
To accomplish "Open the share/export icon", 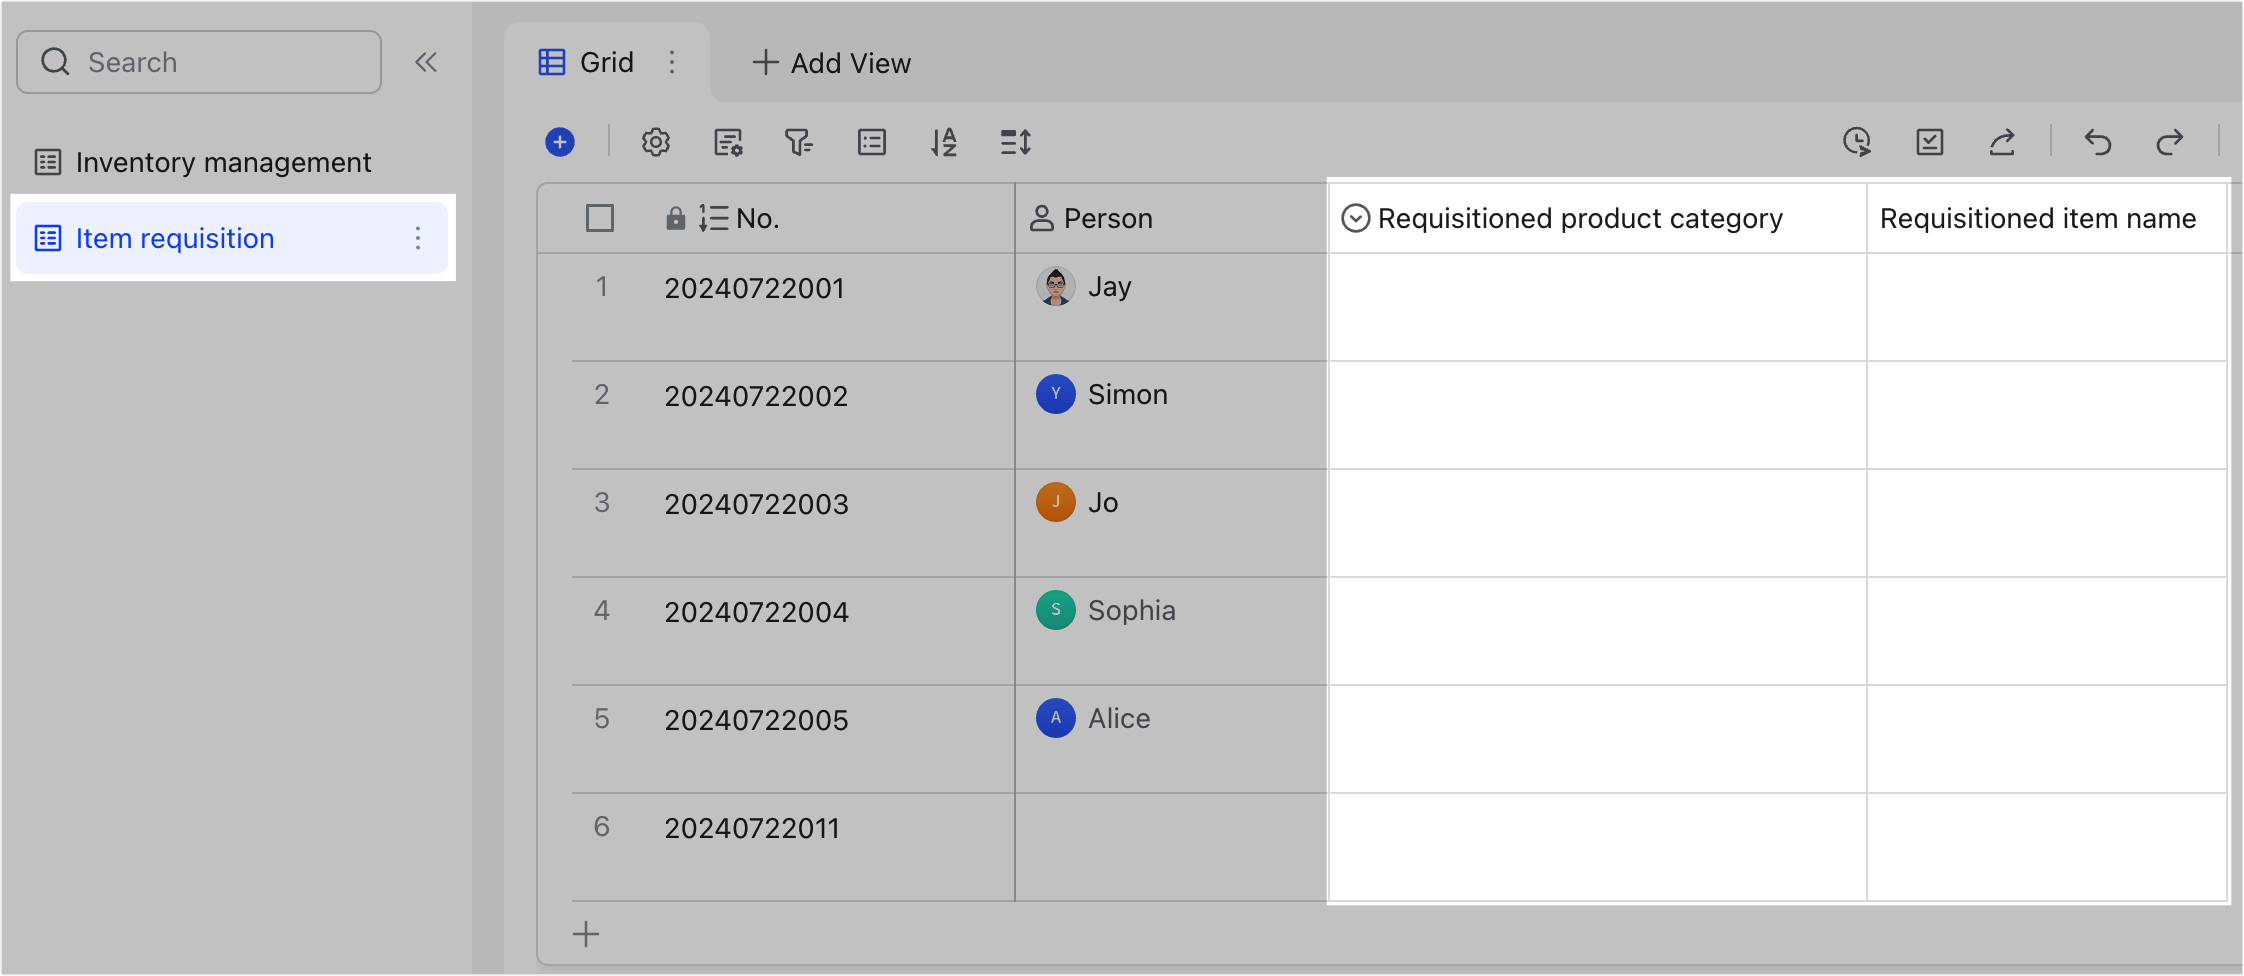I will [2002, 142].
